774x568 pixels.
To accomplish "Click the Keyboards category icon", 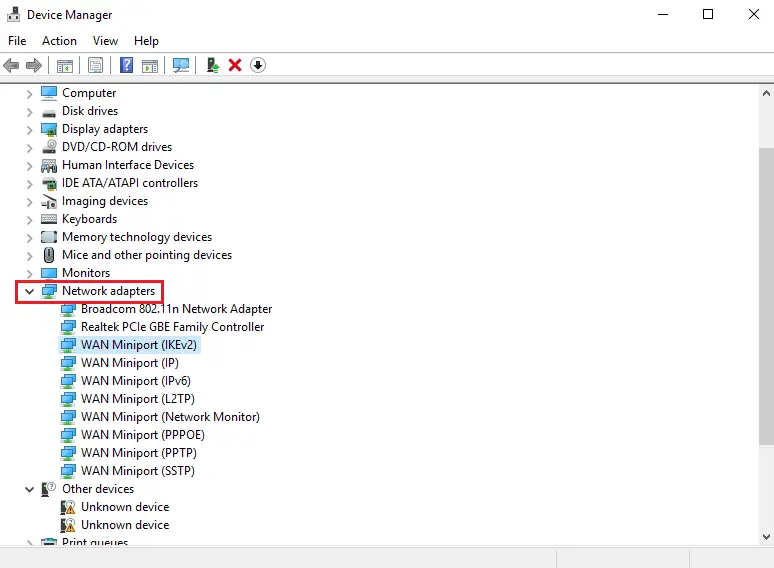I will (x=49, y=219).
